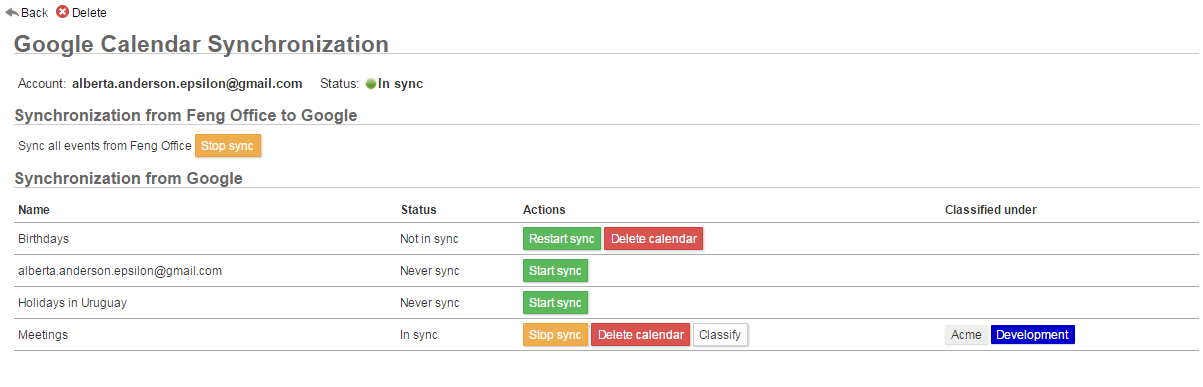Classify the Meetings calendar

[720, 335]
